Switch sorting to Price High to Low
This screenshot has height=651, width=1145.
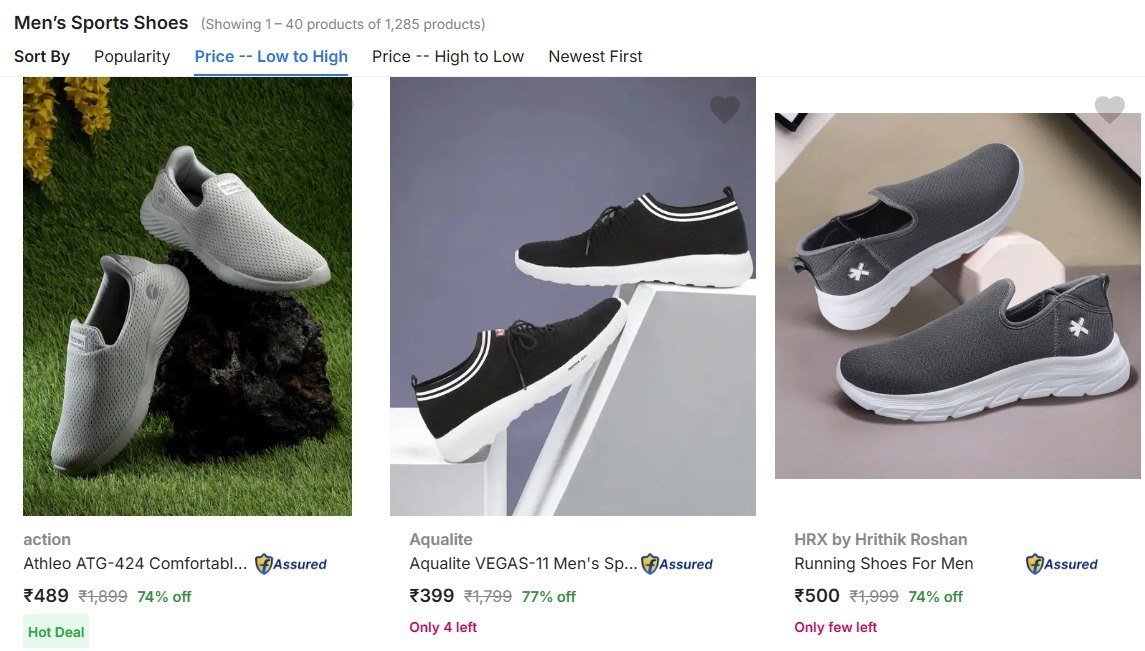point(447,56)
